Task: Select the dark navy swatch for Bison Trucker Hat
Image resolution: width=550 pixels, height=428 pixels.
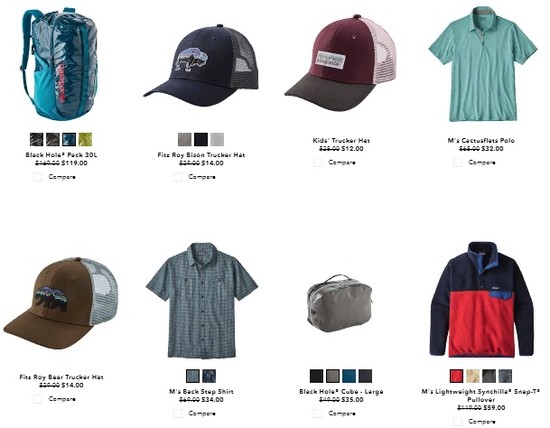Action: tap(201, 139)
